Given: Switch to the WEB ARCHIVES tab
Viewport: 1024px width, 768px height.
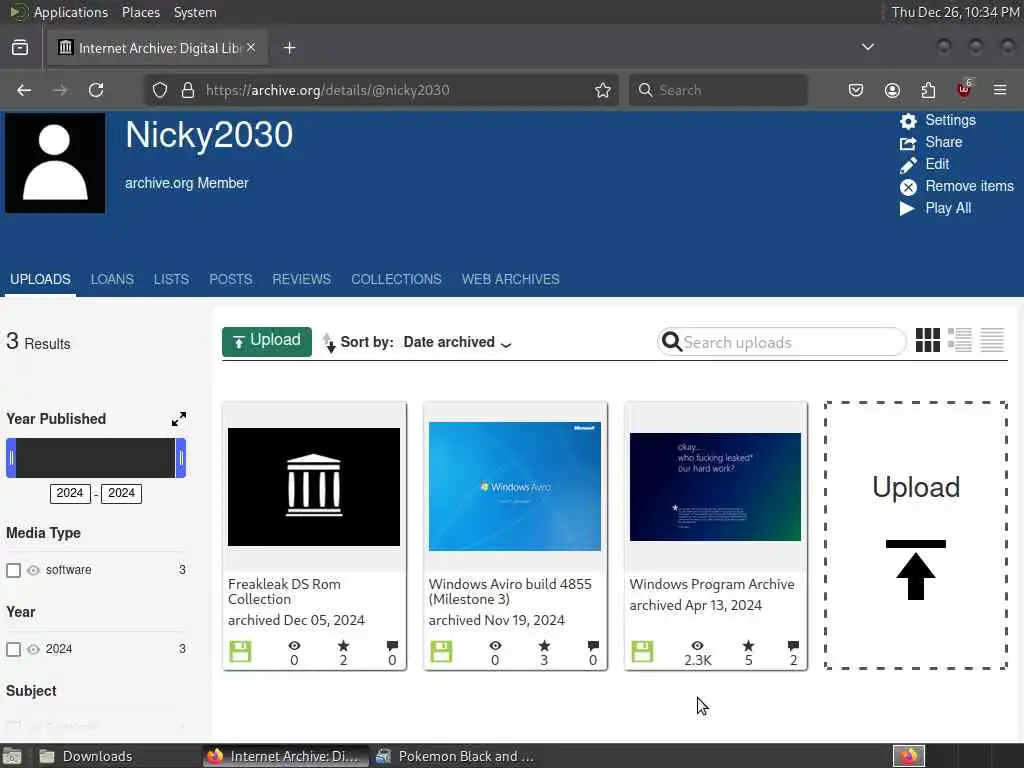Looking at the screenshot, I should click(x=511, y=280).
